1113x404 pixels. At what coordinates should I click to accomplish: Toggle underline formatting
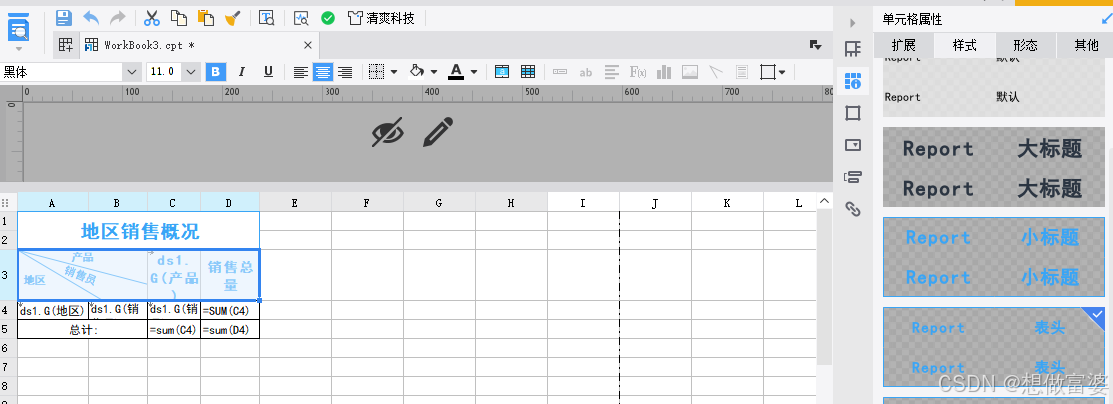click(x=268, y=72)
